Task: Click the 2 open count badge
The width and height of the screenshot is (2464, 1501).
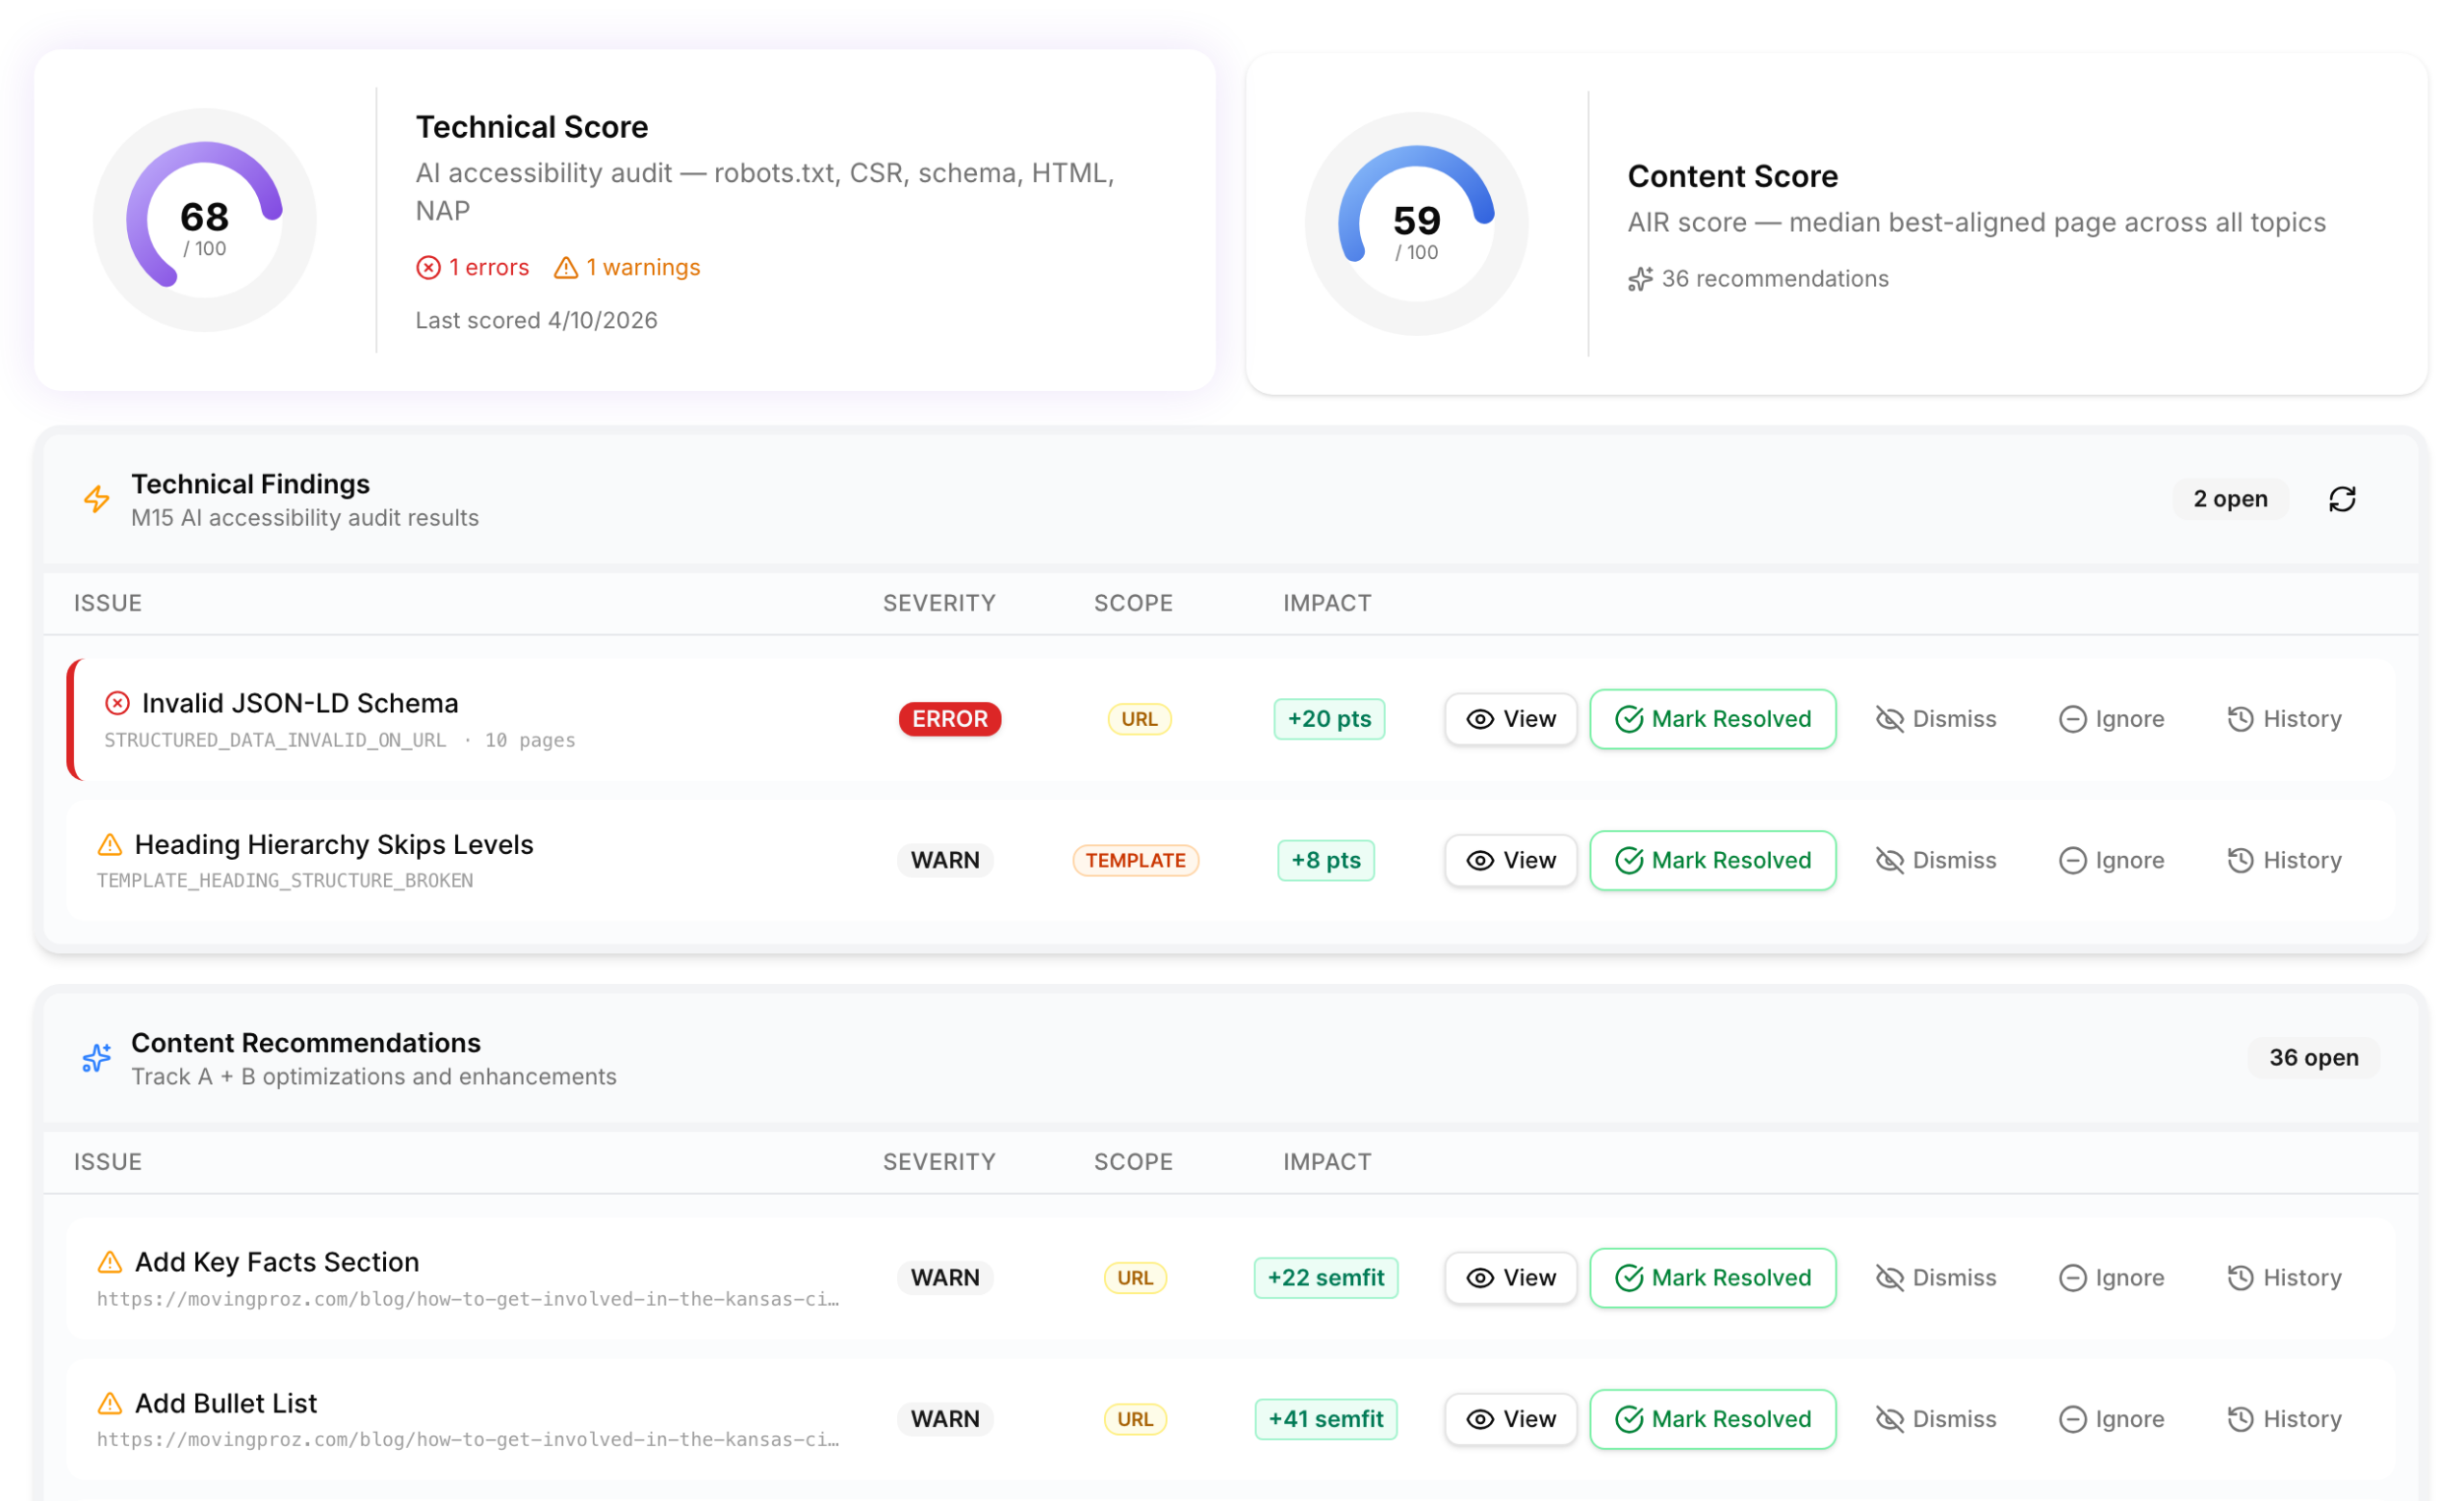Action: click(x=2230, y=499)
